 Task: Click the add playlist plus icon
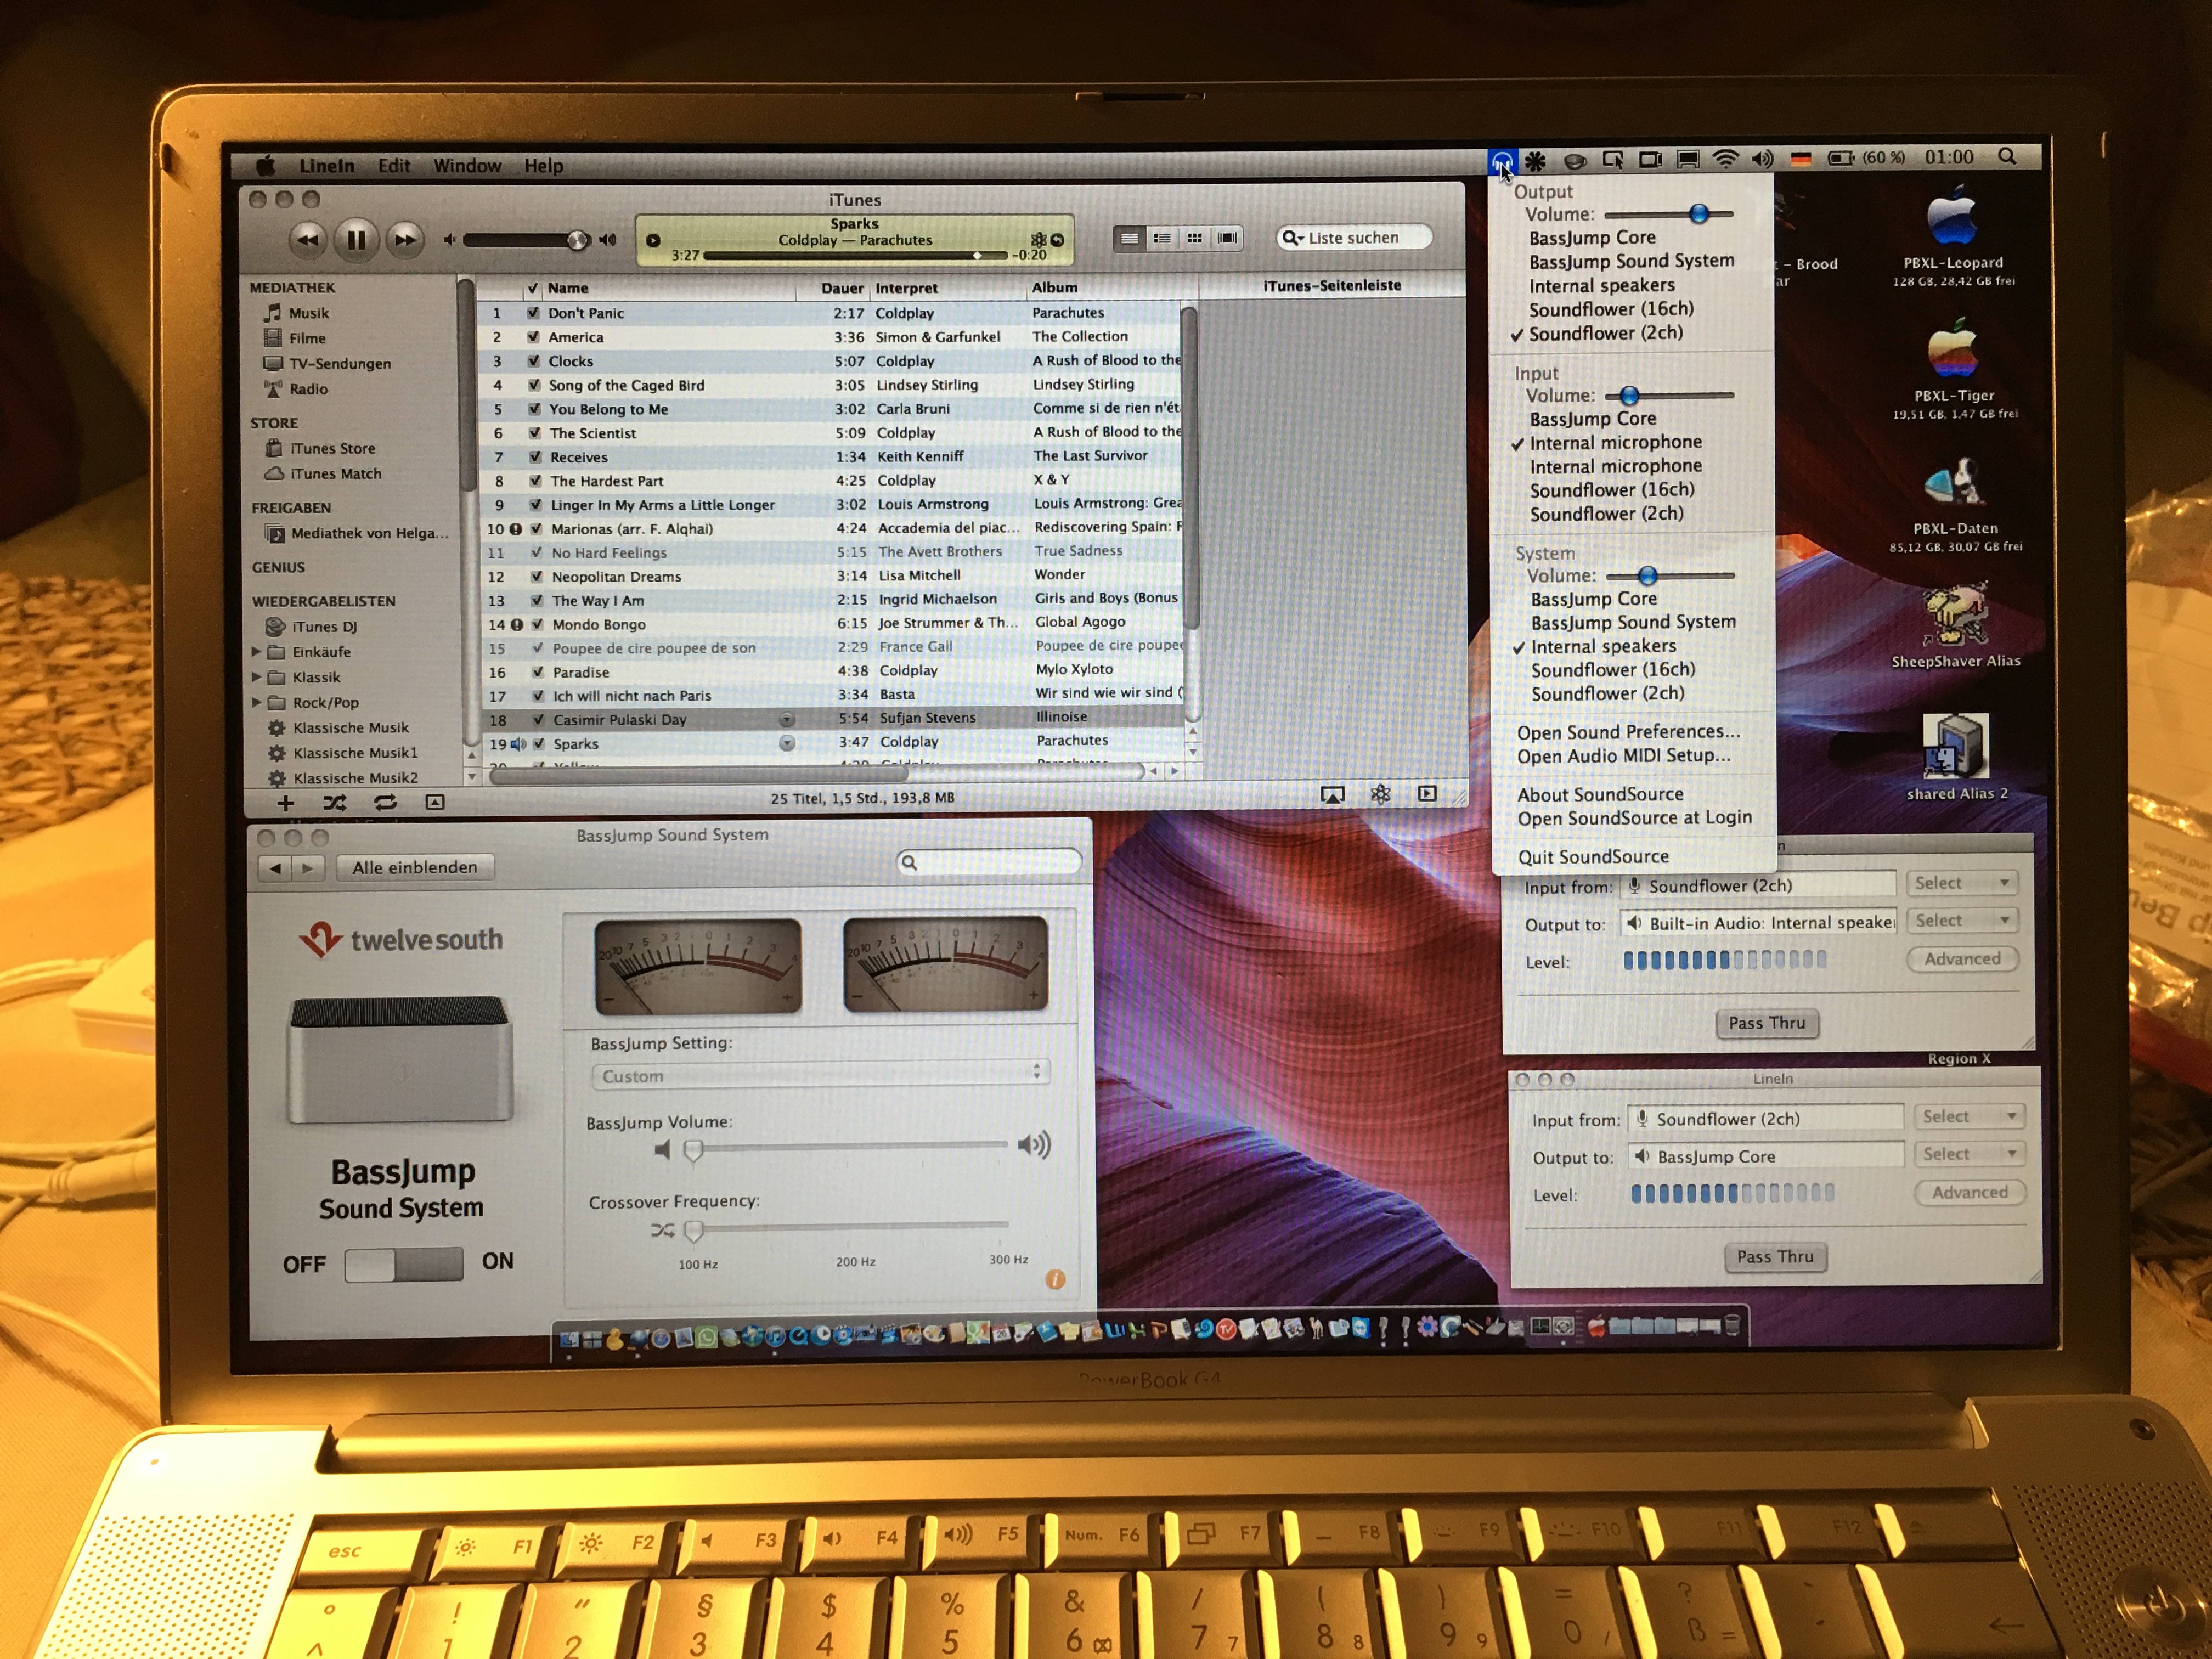click(285, 802)
